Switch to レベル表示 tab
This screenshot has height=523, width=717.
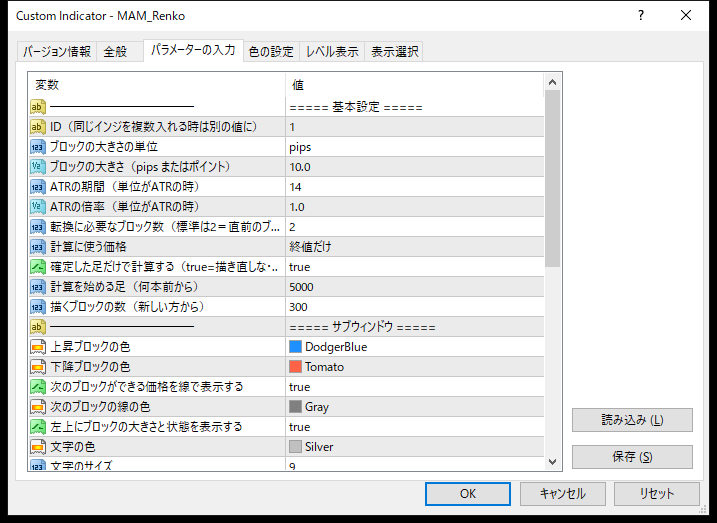(332, 52)
